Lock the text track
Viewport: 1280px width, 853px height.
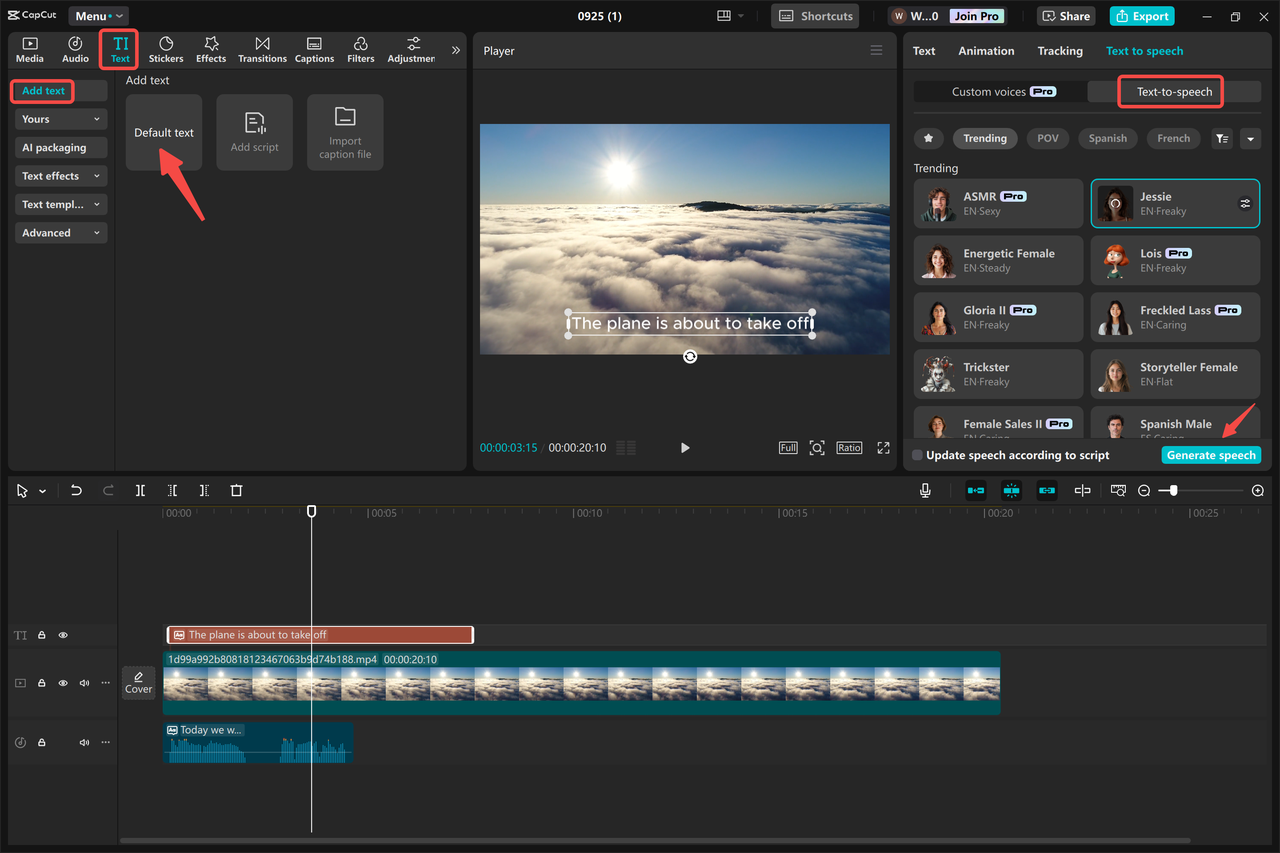tap(41, 634)
